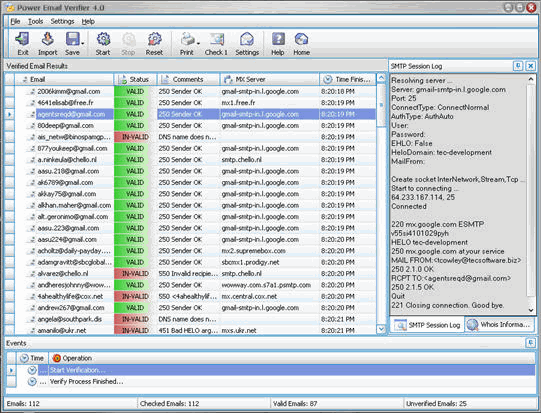
Task: Click VALID status of 877youkeep@gmail.com
Action: click(x=135, y=148)
